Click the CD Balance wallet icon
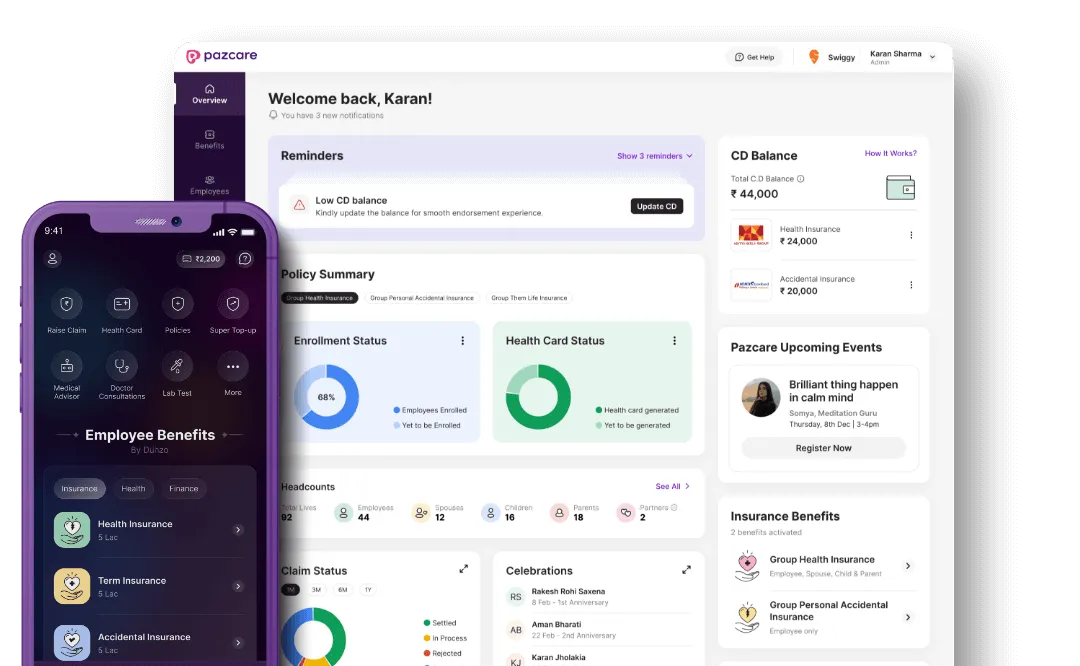Image resolution: width=1080 pixels, height=666 pixels. point(900,187)
